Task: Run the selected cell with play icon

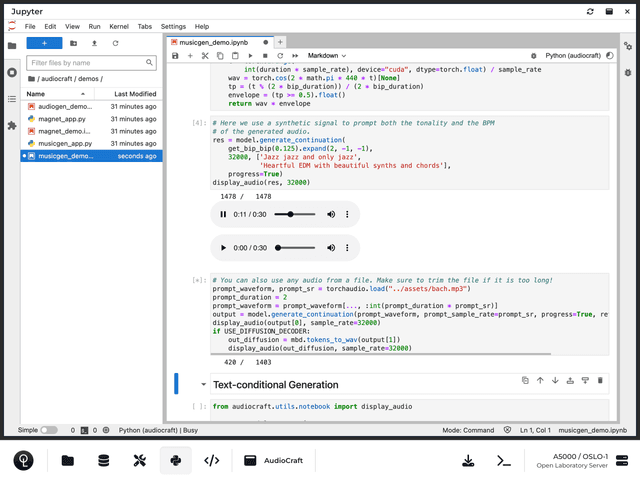Action: 249,56
